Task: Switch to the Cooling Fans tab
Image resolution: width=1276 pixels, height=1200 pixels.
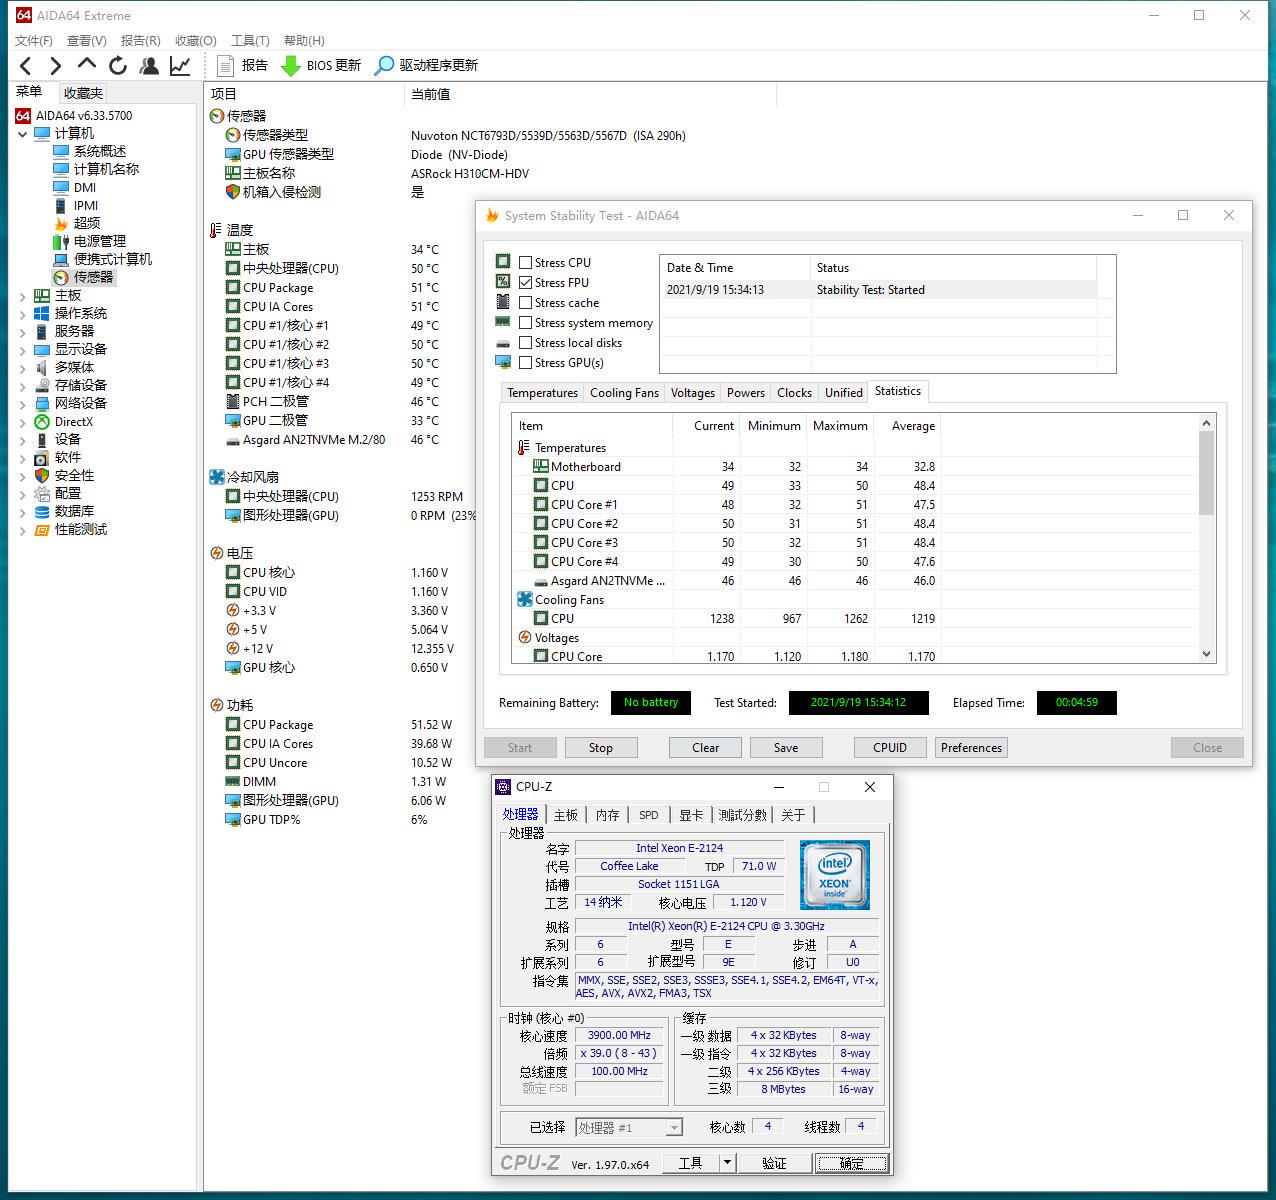Action: tap(624, 393)
